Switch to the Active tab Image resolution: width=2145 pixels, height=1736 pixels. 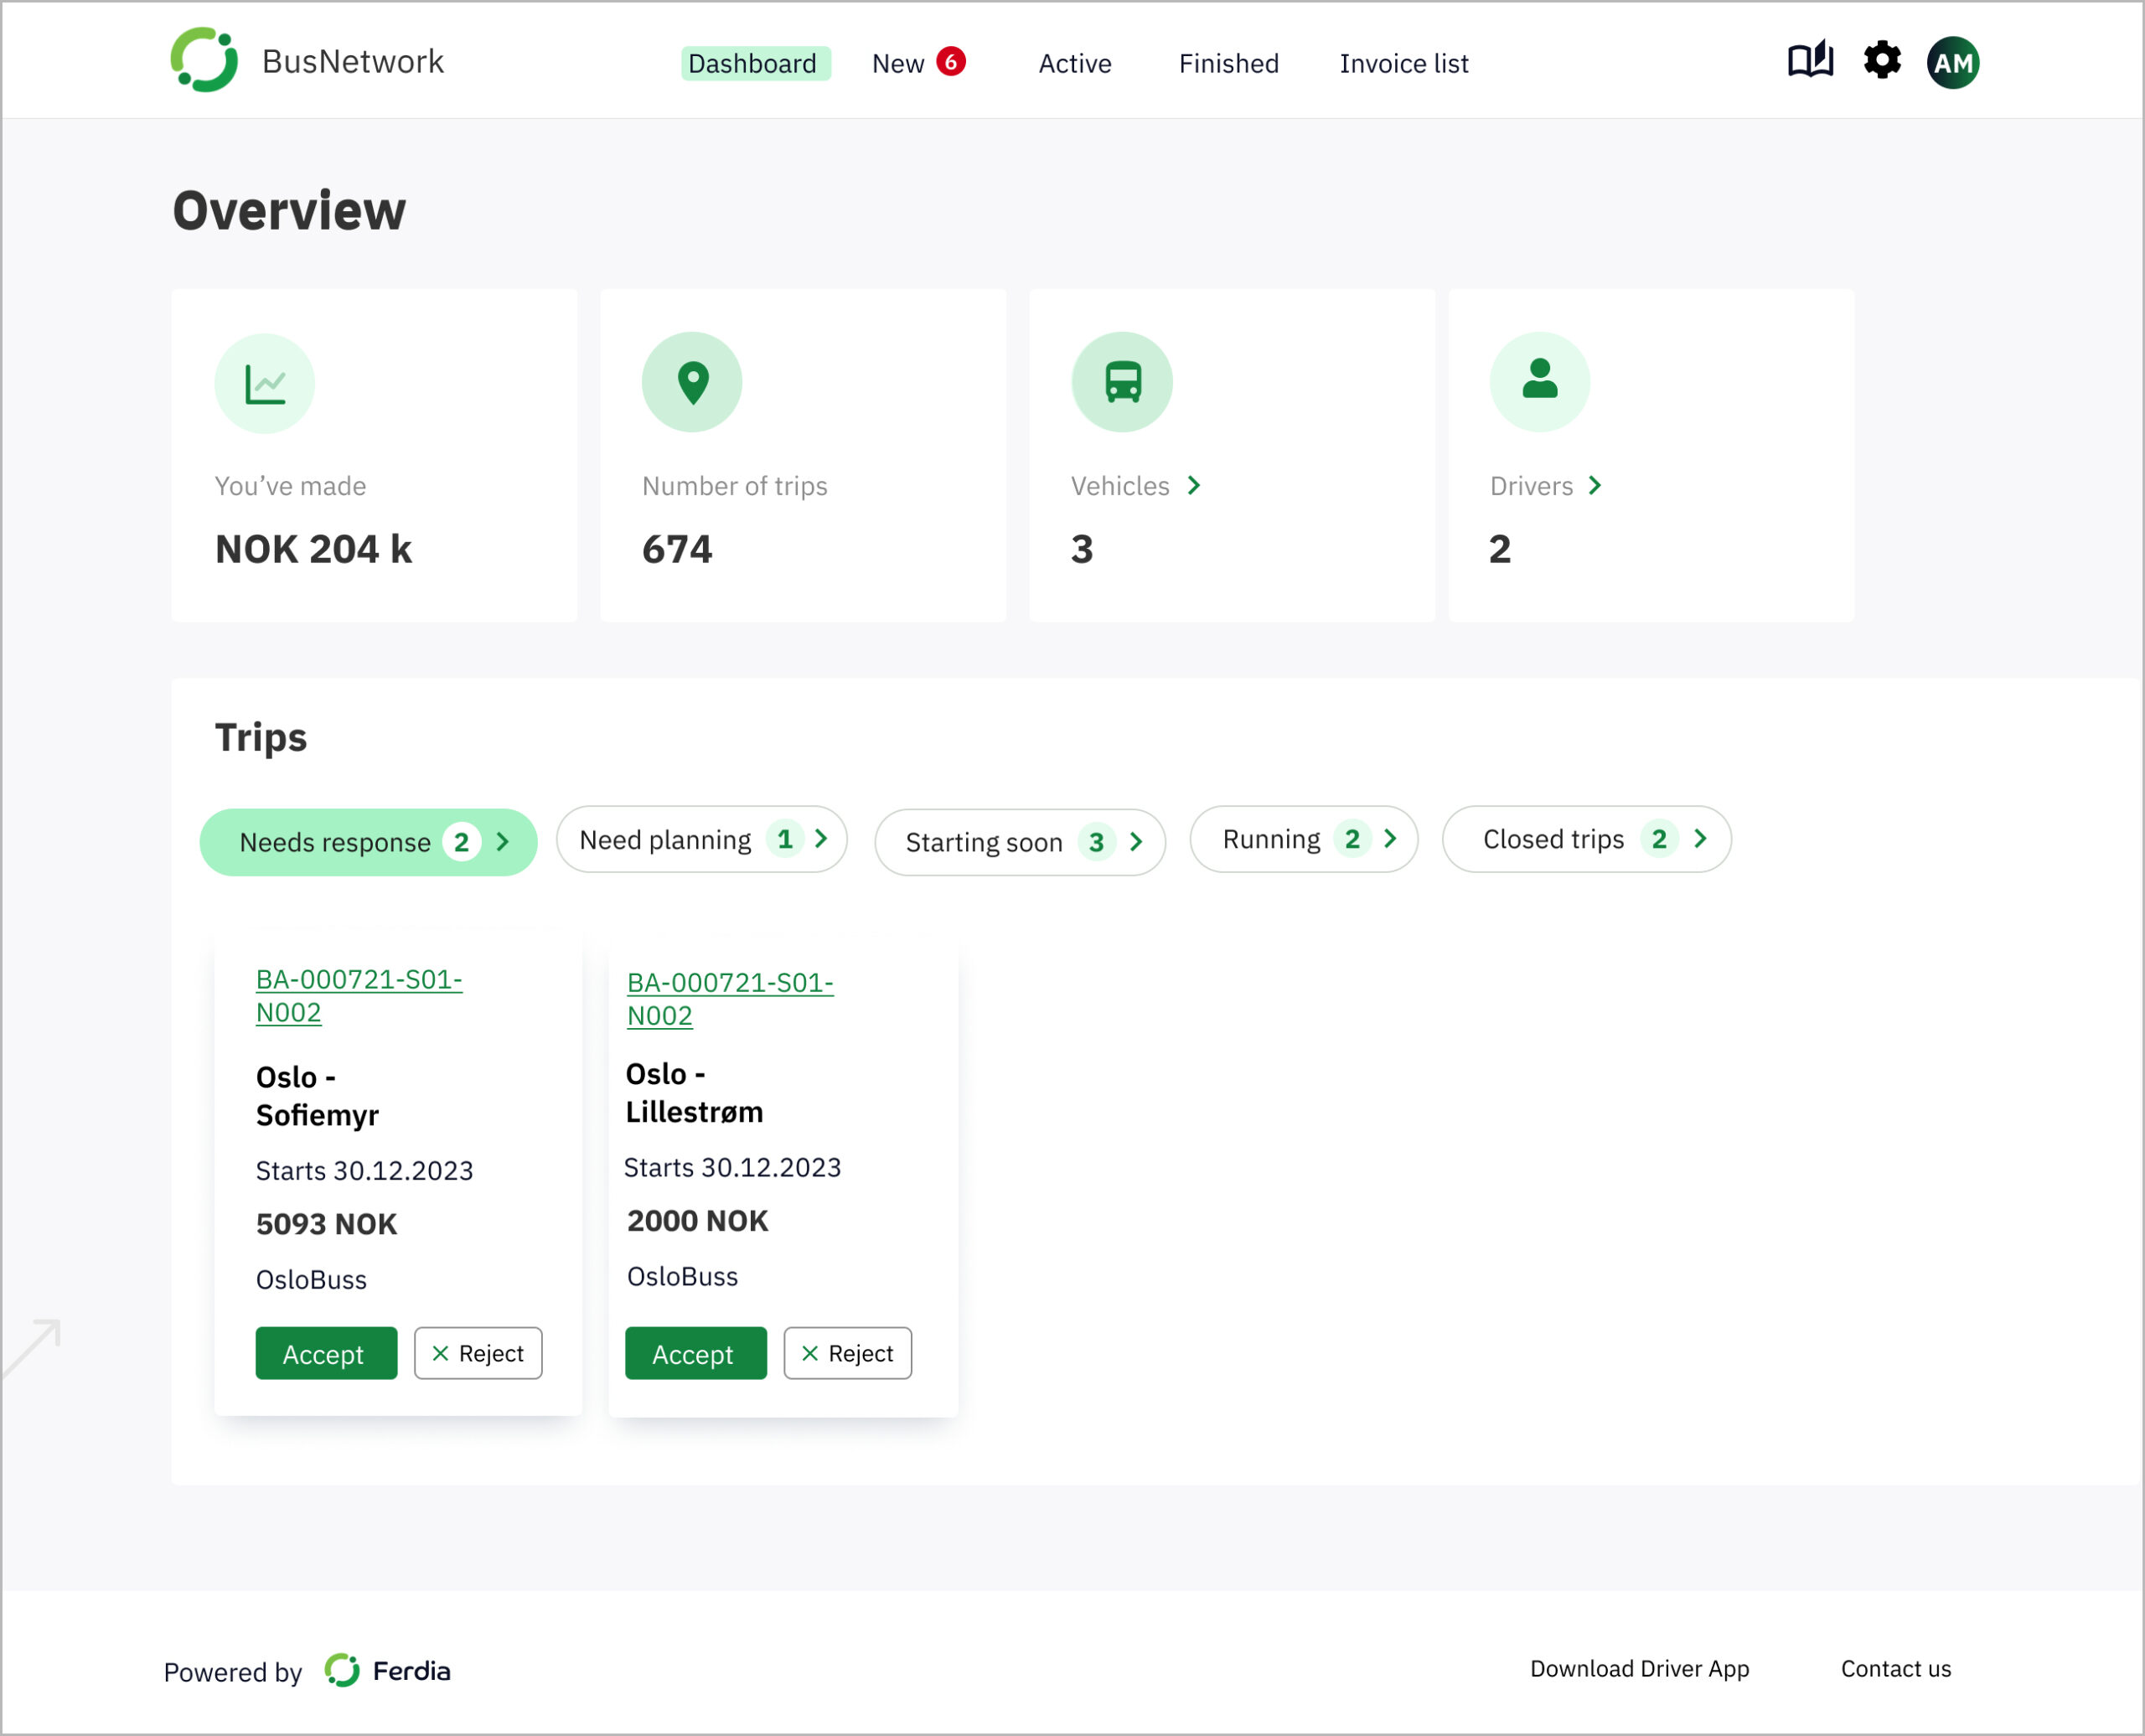1075,64
